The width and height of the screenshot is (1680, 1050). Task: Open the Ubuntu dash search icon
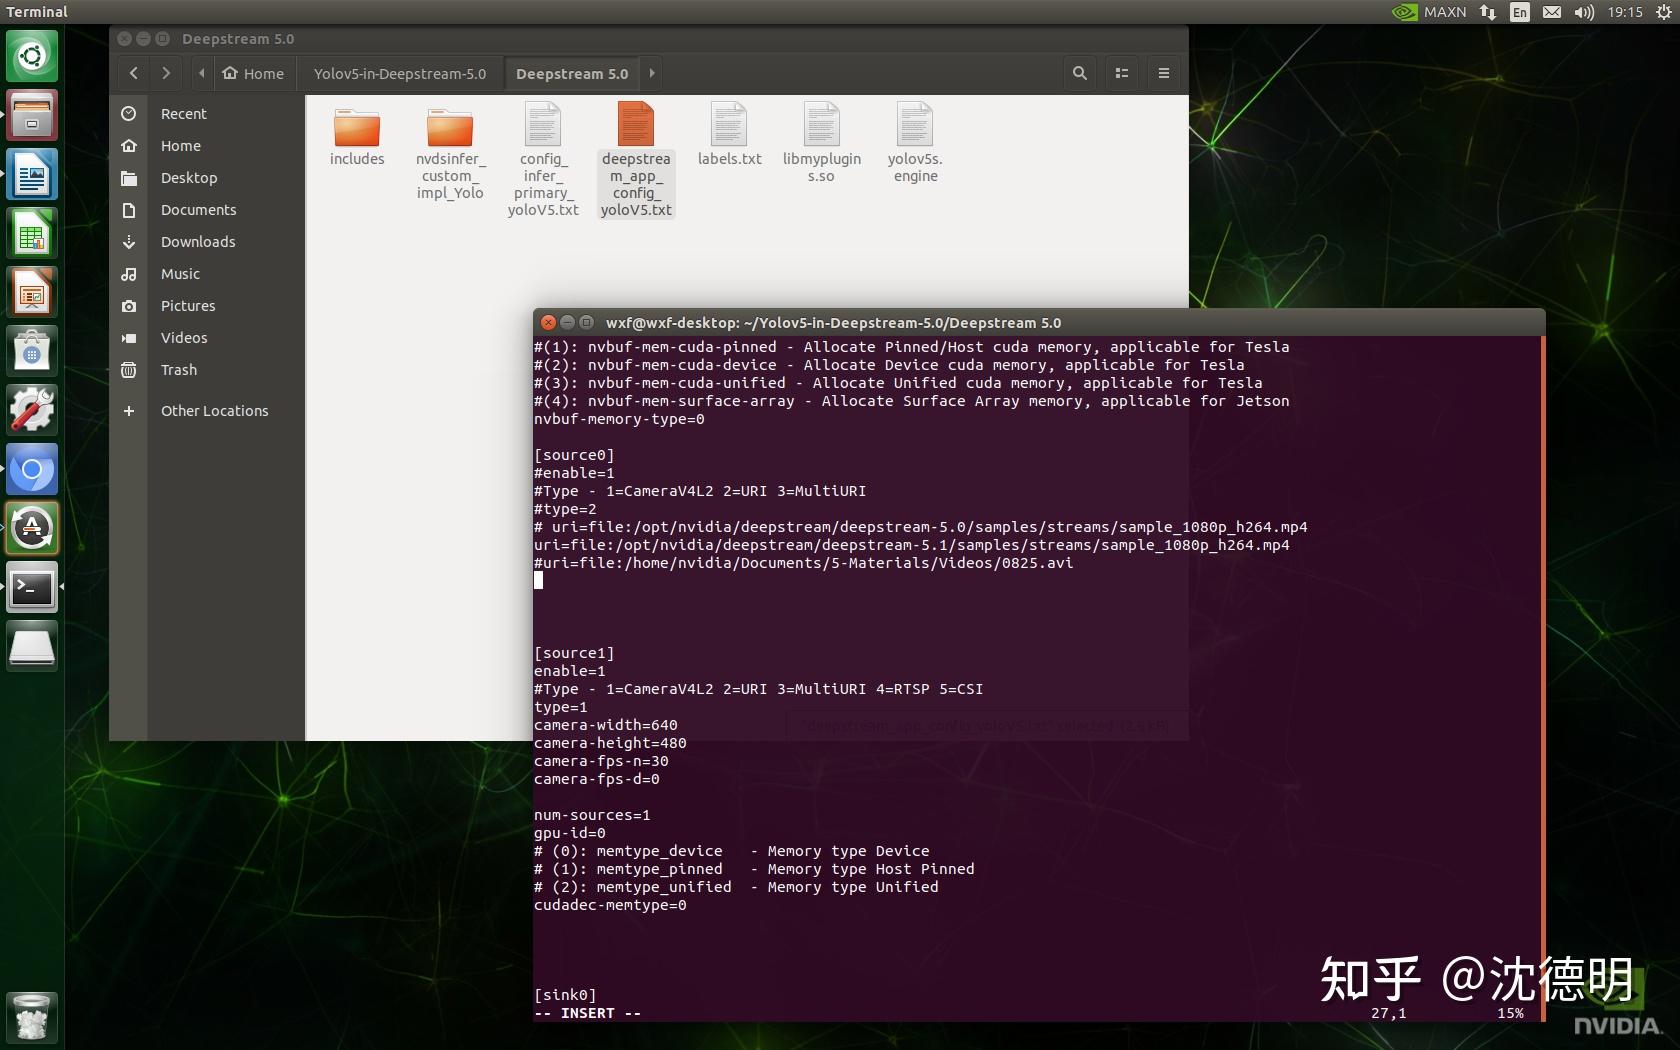pos(32,56)
